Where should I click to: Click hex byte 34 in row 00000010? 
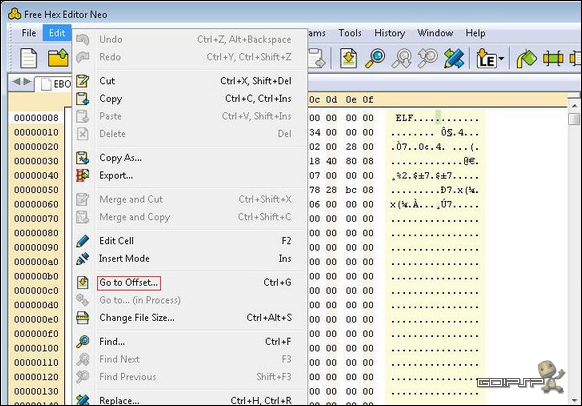tap(315, 132)
